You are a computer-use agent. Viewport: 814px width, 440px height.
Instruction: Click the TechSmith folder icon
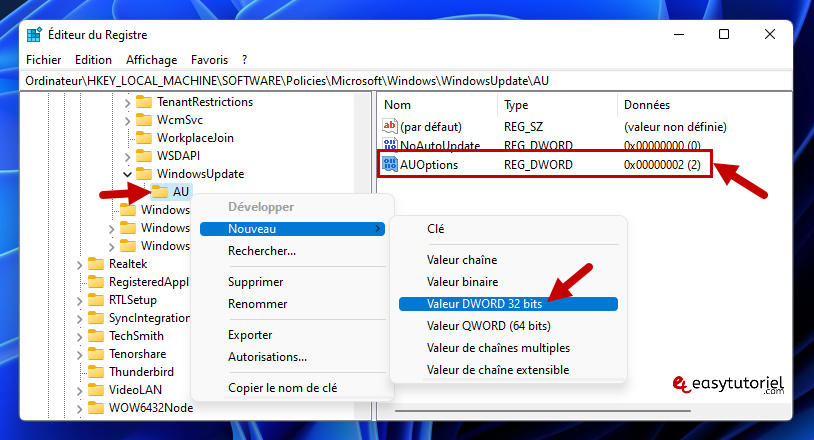pos(96,336)
